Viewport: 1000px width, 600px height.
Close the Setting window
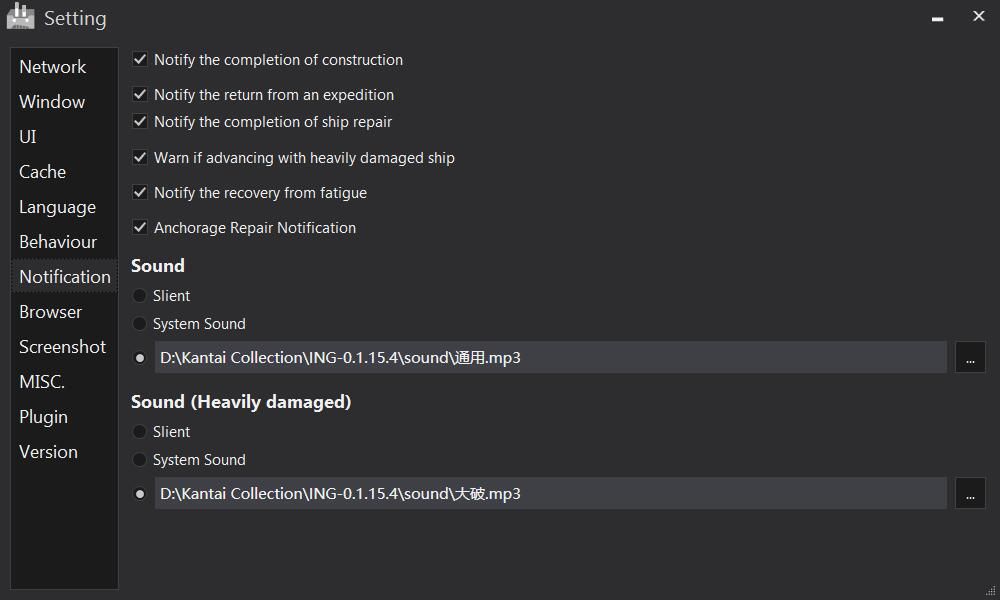pos(978,16)
